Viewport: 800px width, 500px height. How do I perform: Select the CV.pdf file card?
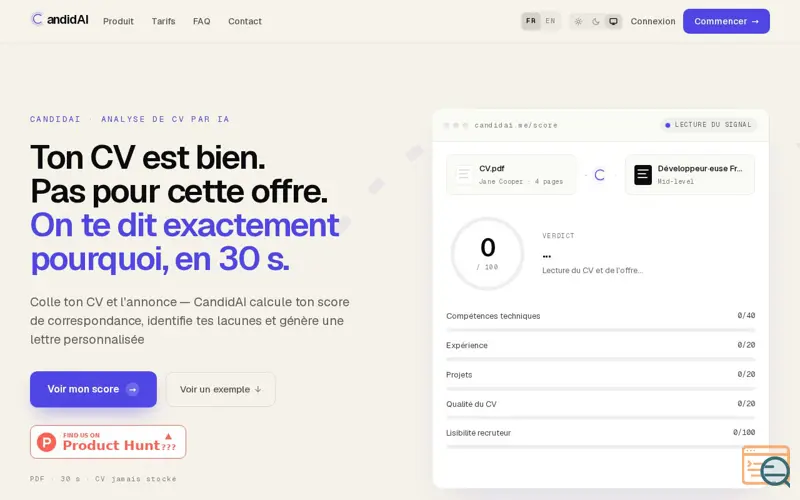tap(511, 174)
